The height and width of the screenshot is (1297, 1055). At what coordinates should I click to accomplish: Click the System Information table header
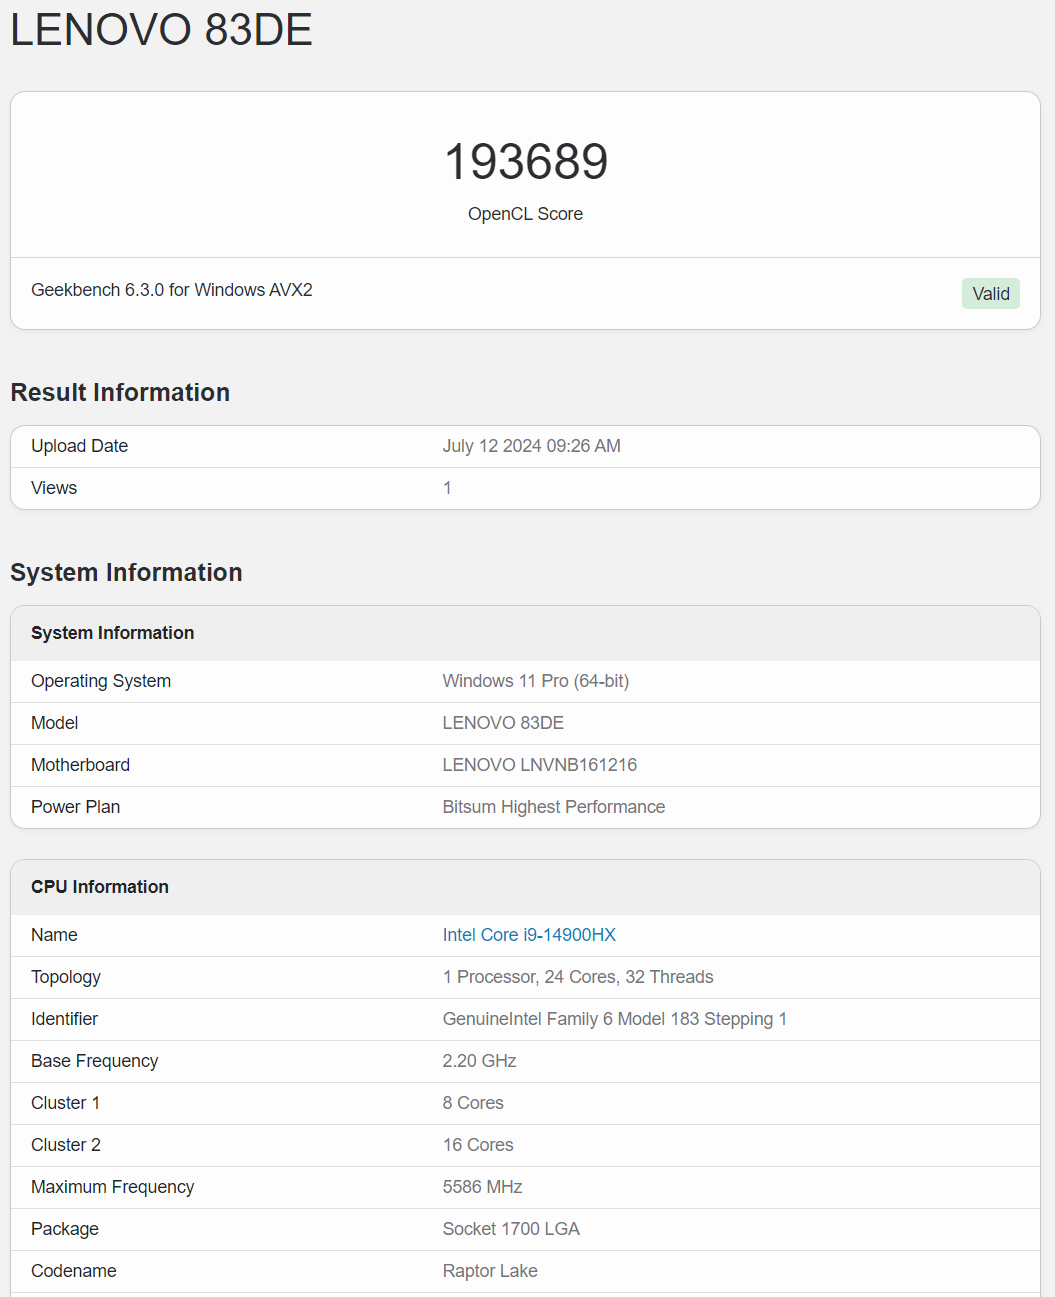(x=525, y=633)
